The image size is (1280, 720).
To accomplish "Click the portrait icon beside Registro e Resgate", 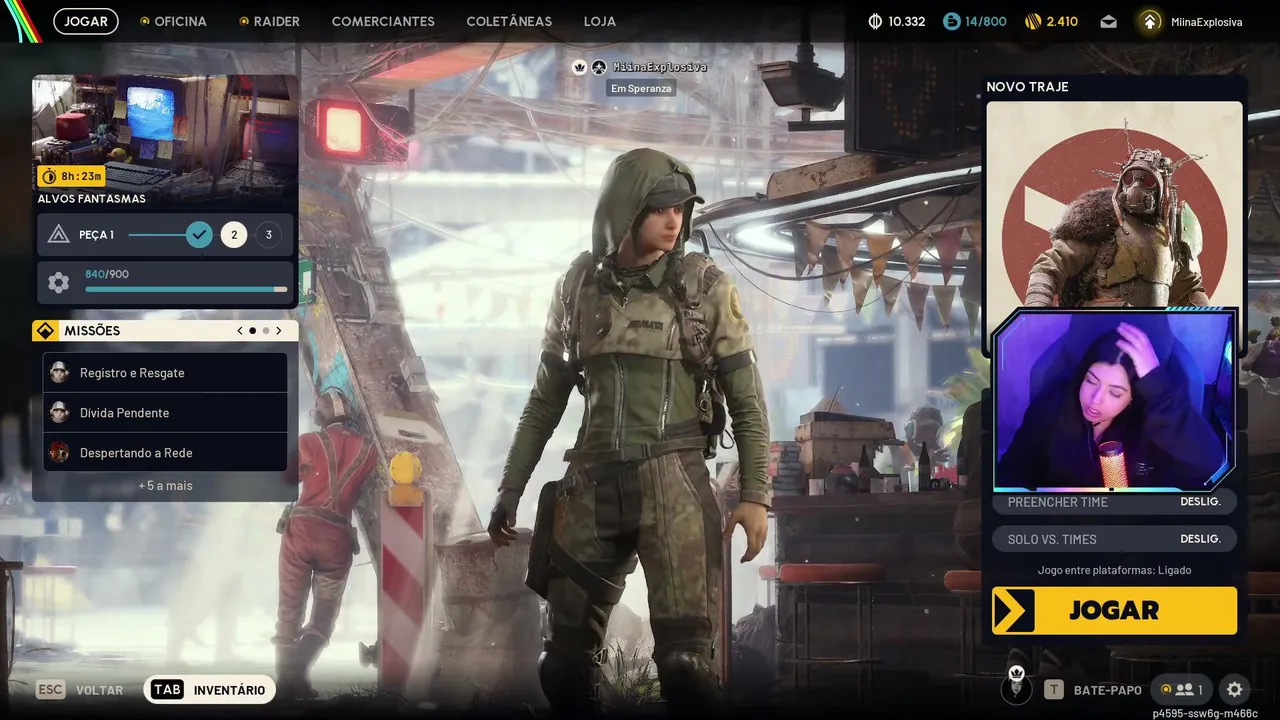I will pos(60,373).
